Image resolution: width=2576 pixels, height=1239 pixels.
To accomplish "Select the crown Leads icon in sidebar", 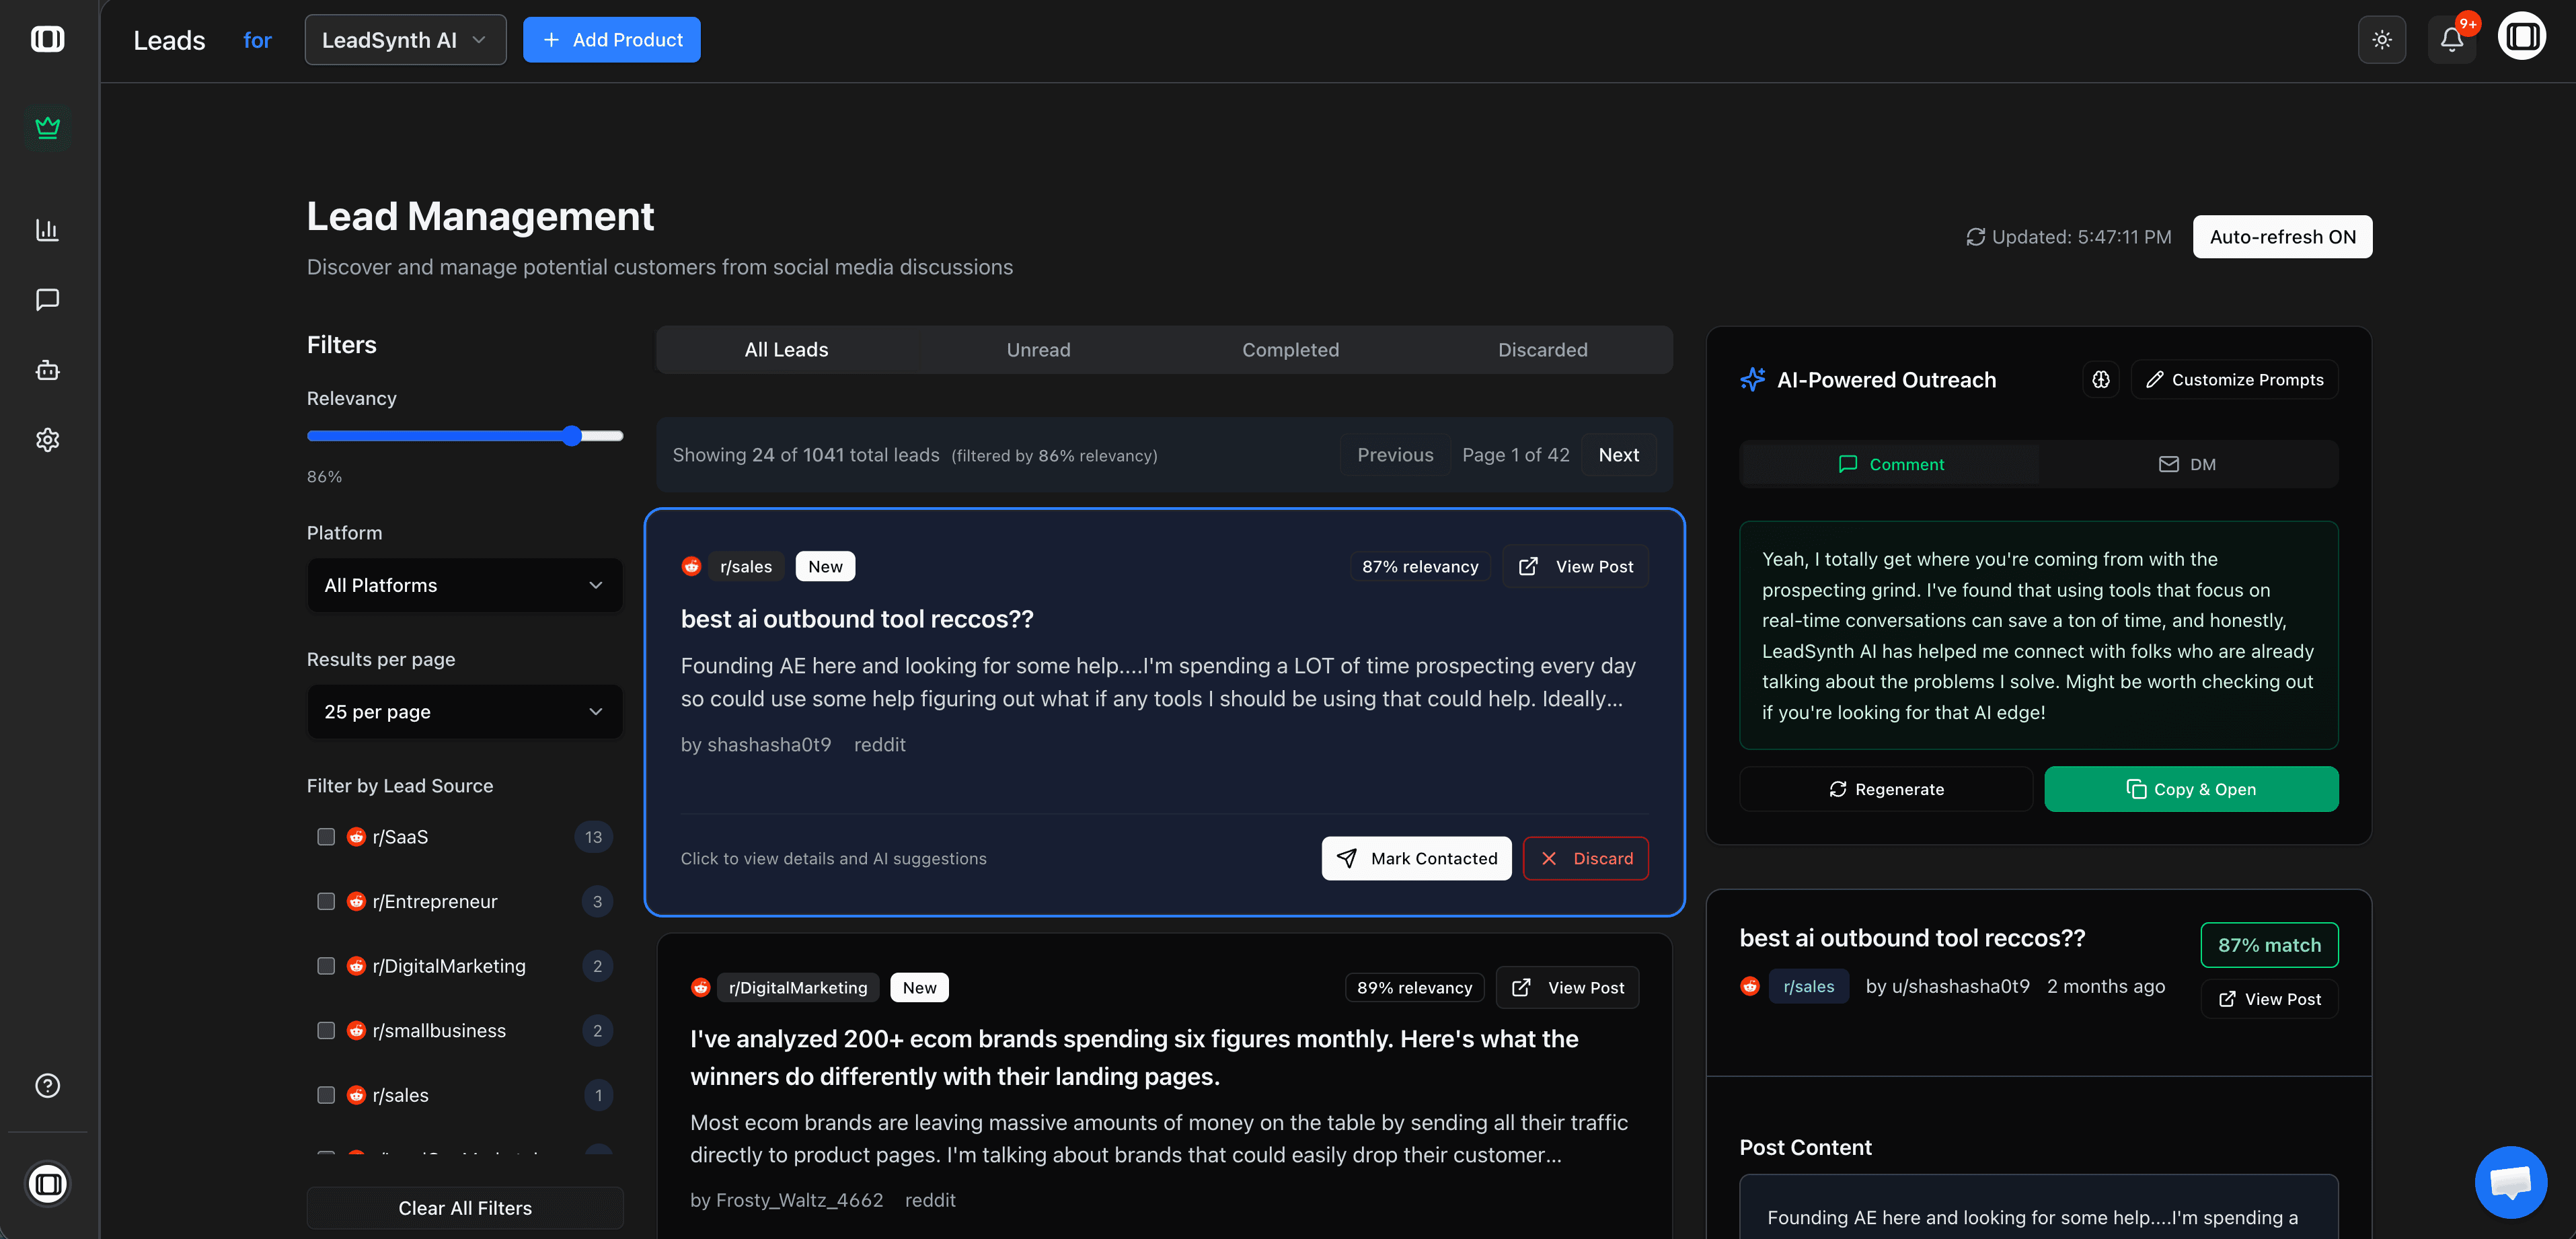I will (x=47, y=127).
